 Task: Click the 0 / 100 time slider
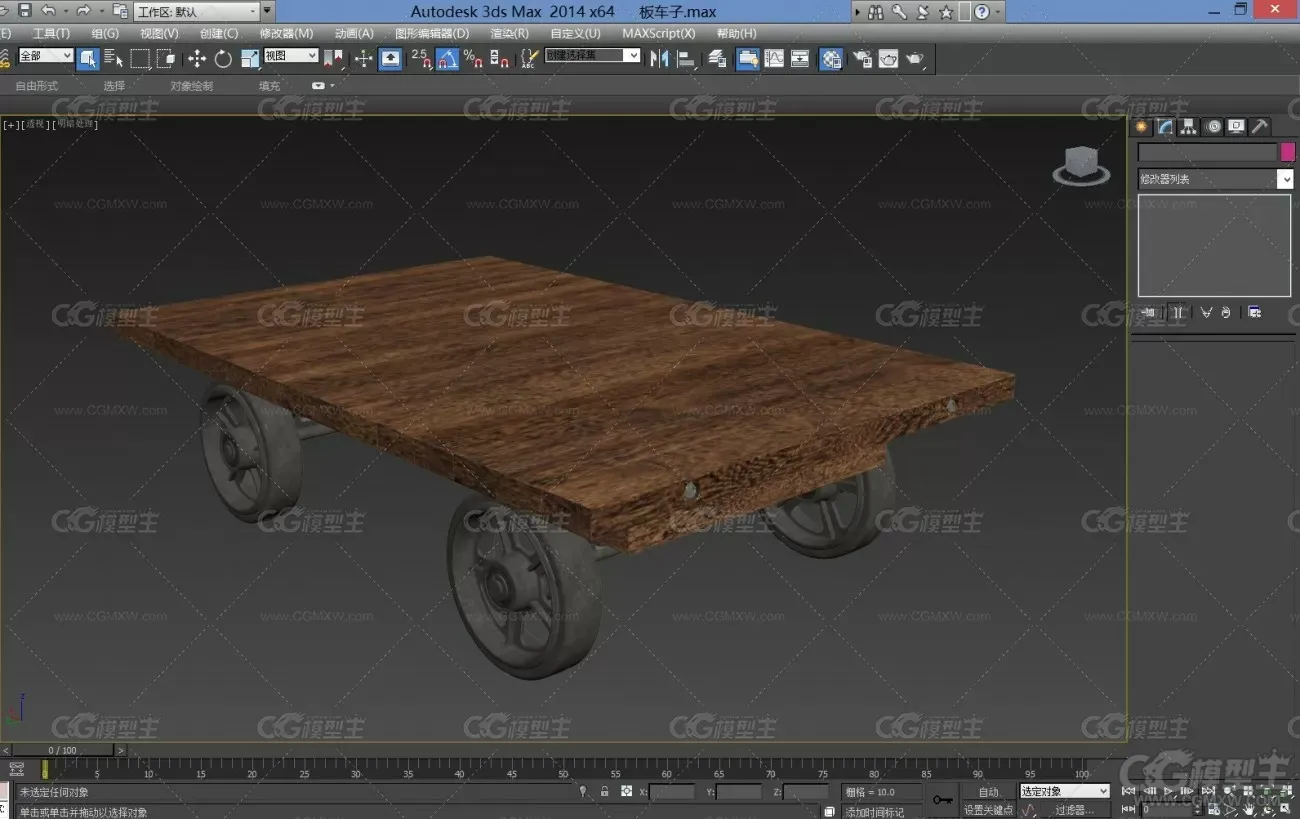coord(61,749)
